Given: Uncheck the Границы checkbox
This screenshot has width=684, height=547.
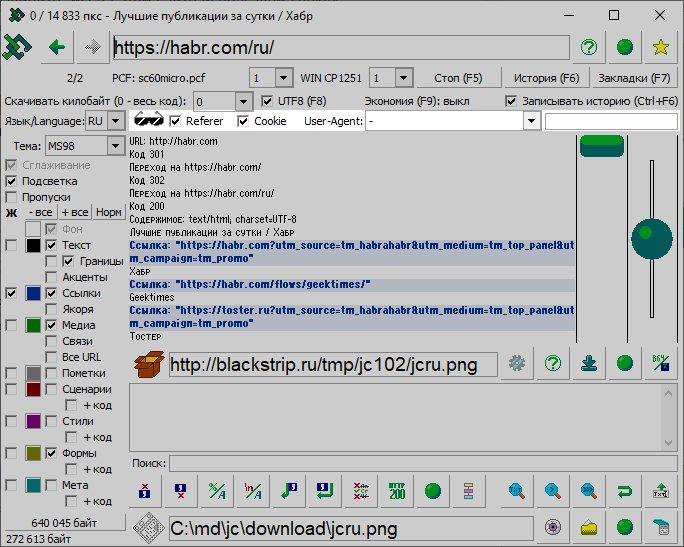Looking at the screenshot, I should tap(68, 261).
